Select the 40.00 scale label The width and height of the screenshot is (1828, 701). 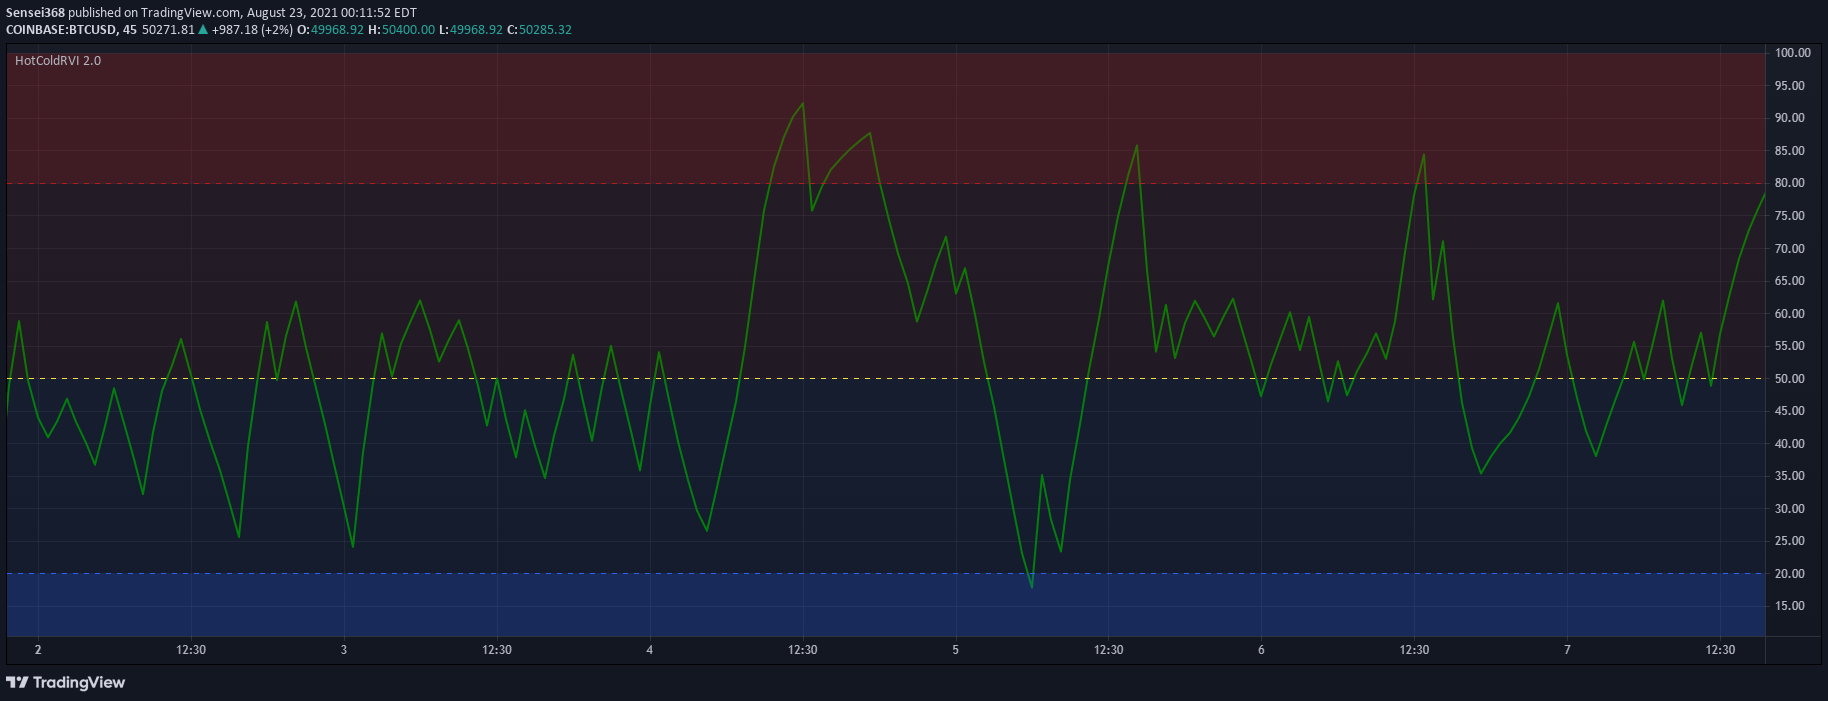pyautogui.click(x=1790, y=444)
